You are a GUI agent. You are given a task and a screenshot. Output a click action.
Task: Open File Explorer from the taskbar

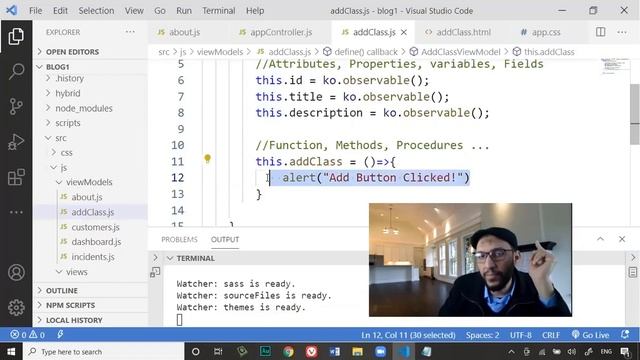[x=358, y=351]
